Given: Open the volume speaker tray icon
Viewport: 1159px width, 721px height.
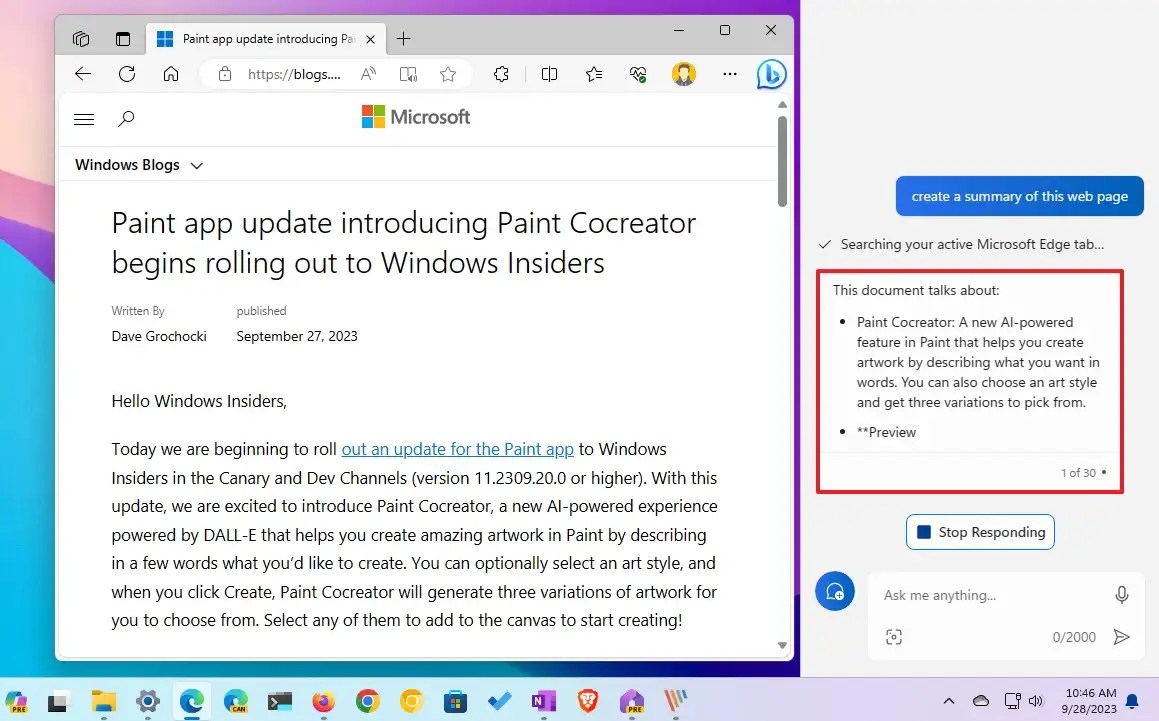Looking at the screenshot, I should [1036, 701].
